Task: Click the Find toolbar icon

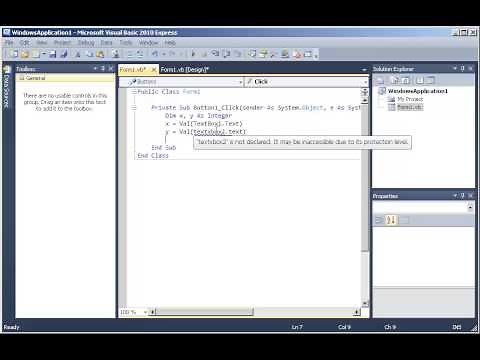Action: (x=116, y=54)
